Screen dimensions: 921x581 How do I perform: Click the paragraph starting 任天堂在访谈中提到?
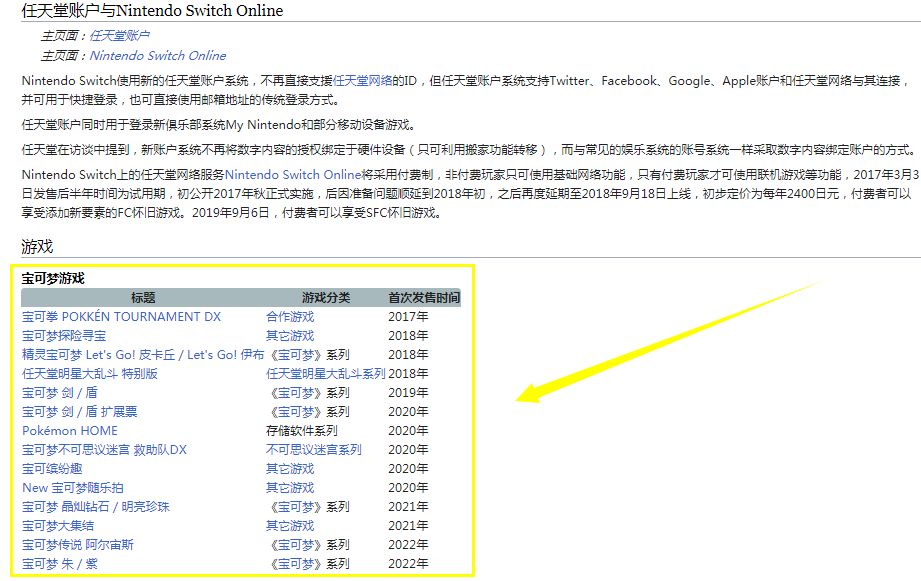(469, 150)
